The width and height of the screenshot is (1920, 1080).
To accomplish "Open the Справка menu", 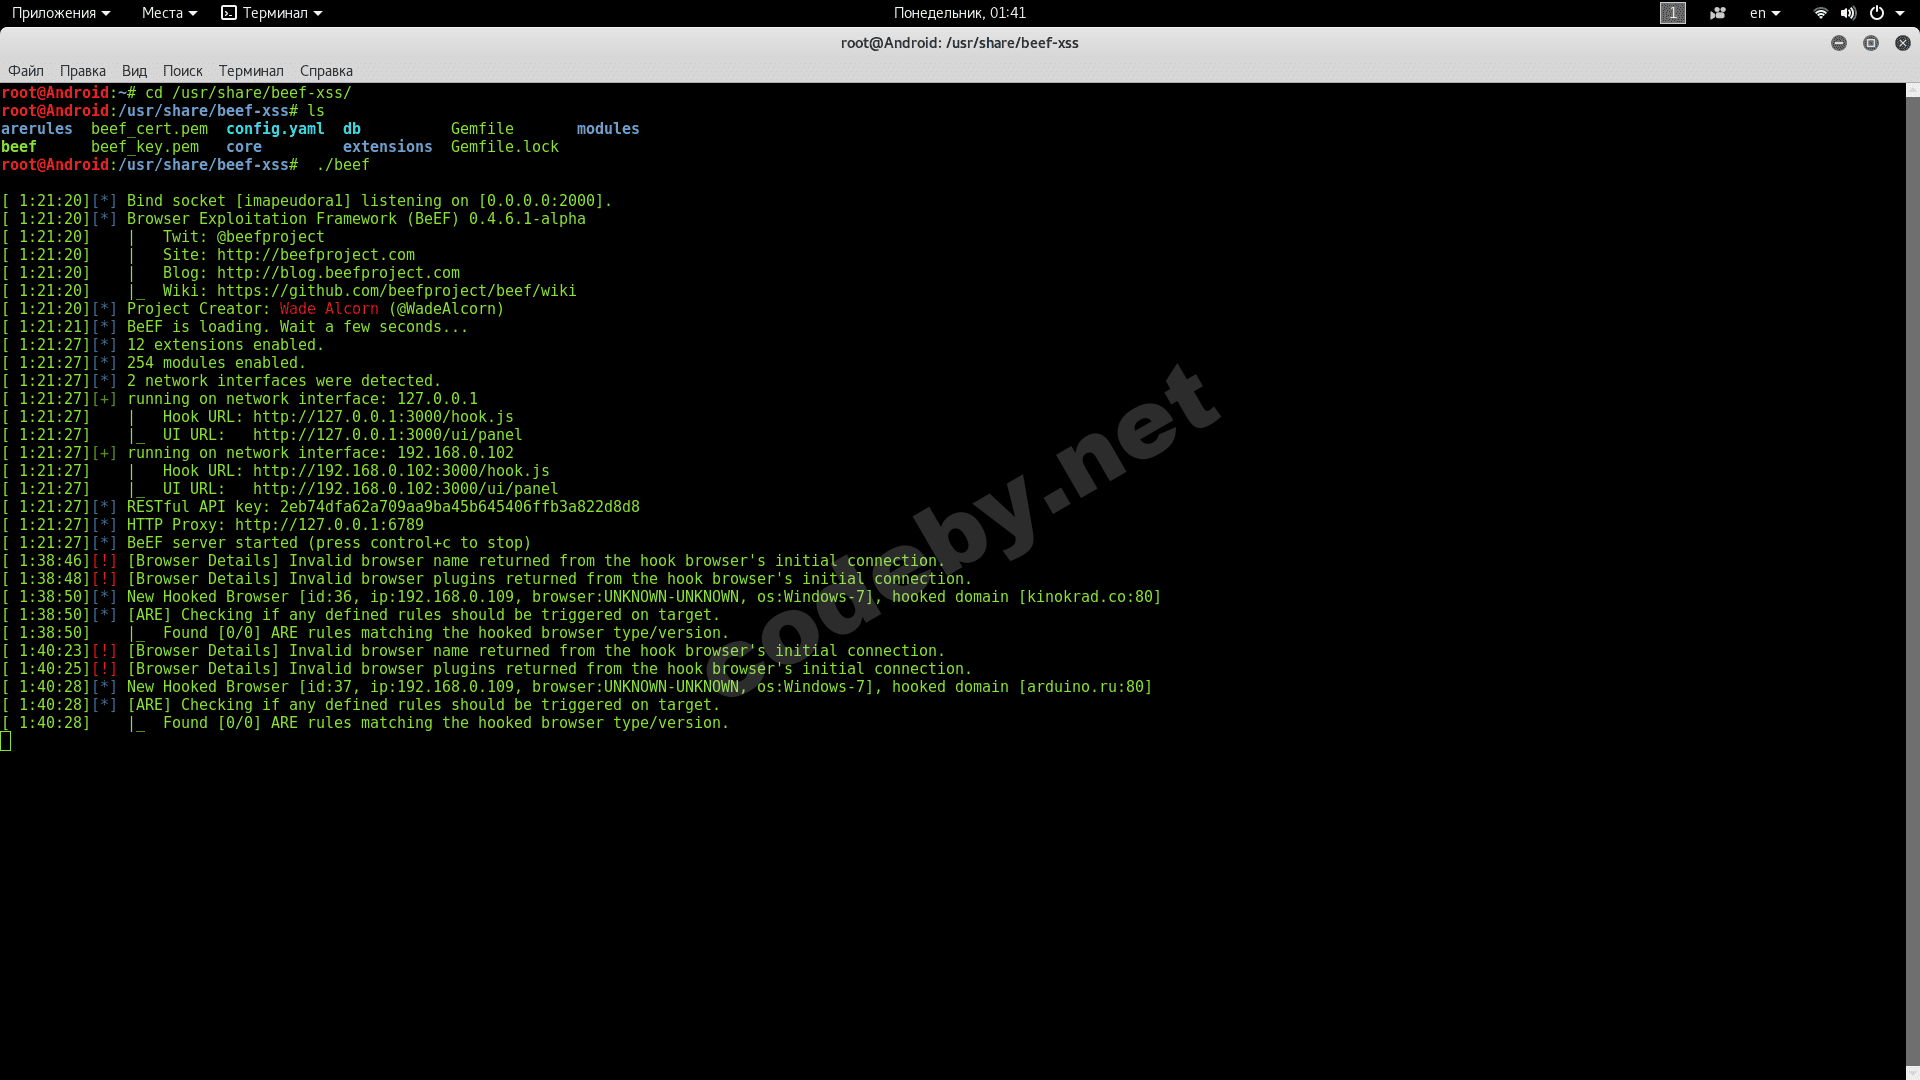I will 326,71.
